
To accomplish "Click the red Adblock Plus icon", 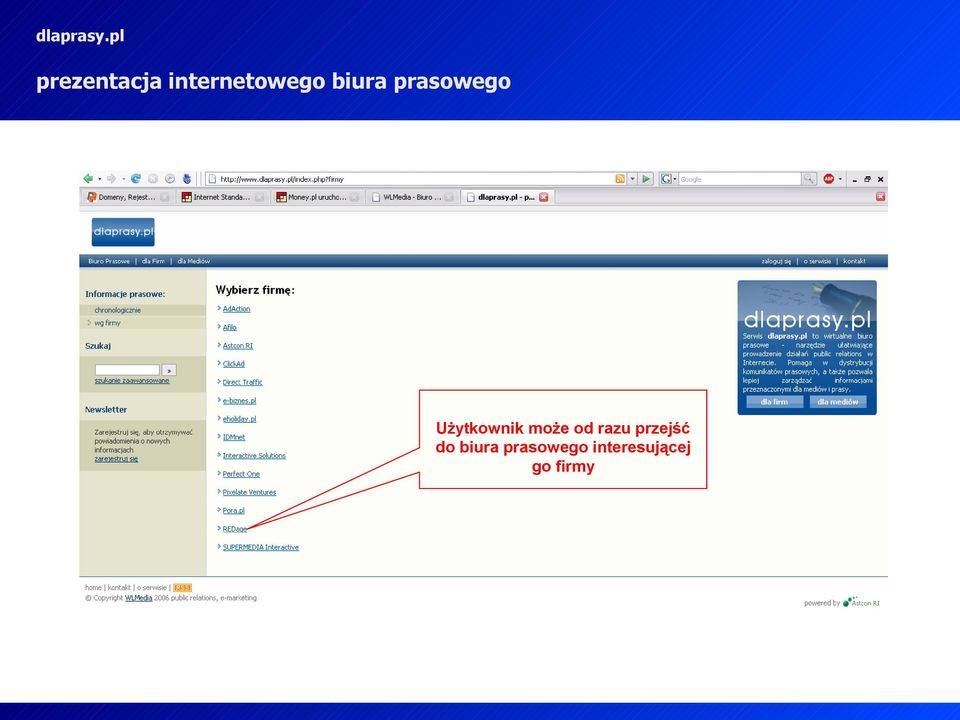I will coord(828,179).
